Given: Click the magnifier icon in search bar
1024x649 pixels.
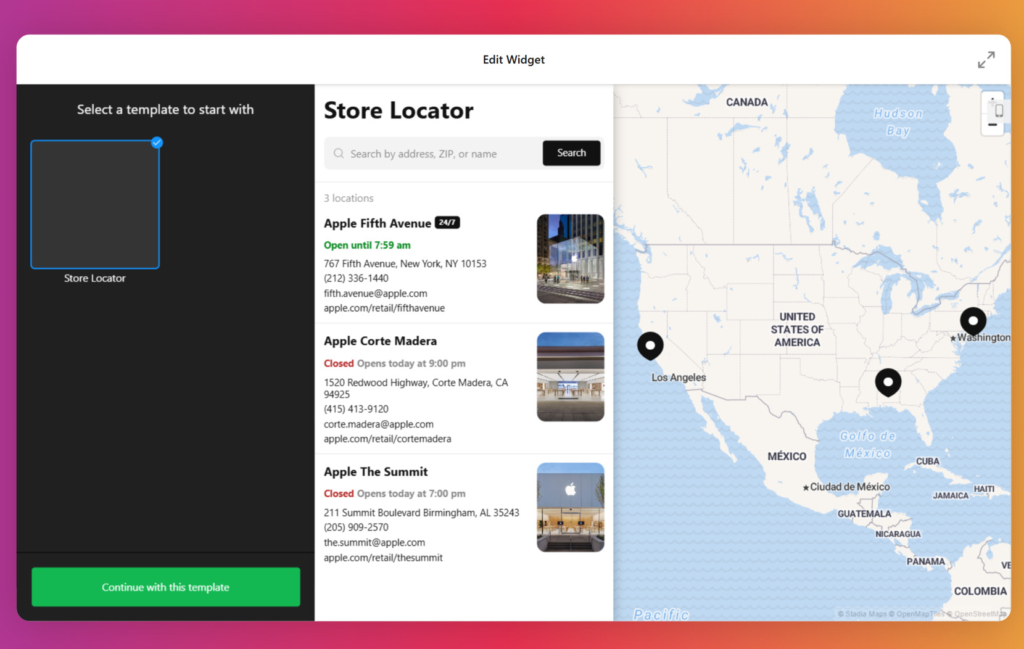Looking at the screenshot, I should pos(339,153).
